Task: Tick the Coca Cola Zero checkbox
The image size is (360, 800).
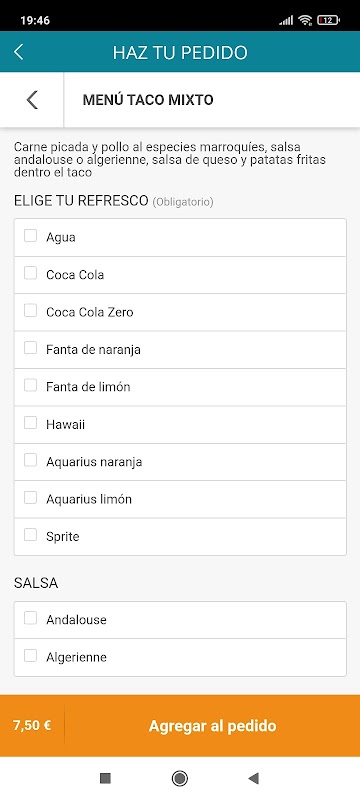Action: (31, 311)
